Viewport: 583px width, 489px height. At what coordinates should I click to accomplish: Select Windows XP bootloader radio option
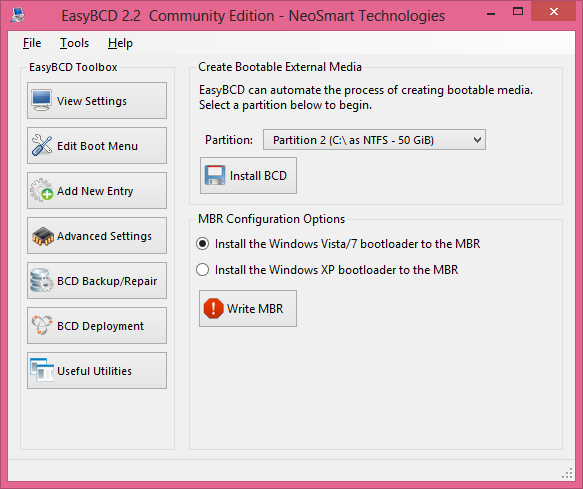[203, 270]
